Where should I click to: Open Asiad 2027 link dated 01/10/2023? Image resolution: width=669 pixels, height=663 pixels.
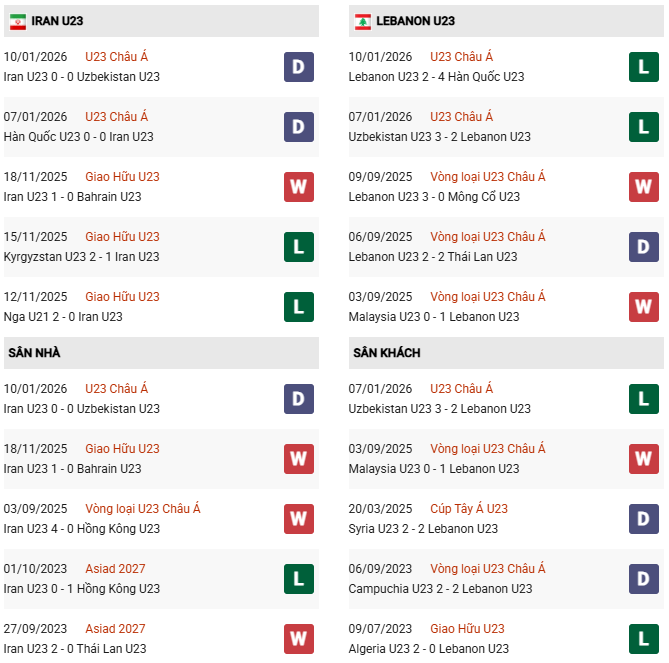(115, 569)
